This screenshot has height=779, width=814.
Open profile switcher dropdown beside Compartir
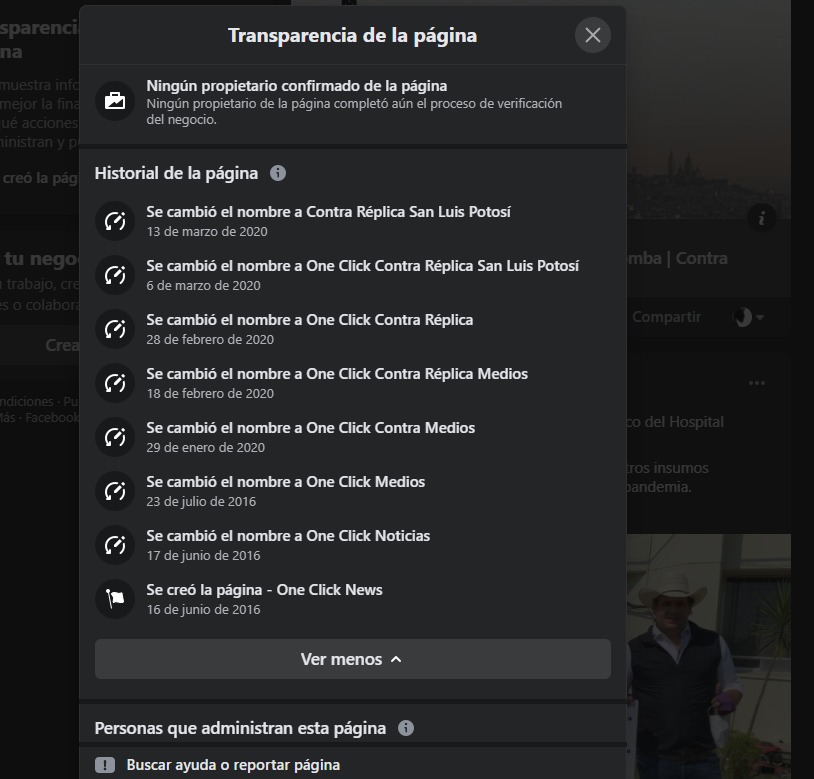point(748,317)
